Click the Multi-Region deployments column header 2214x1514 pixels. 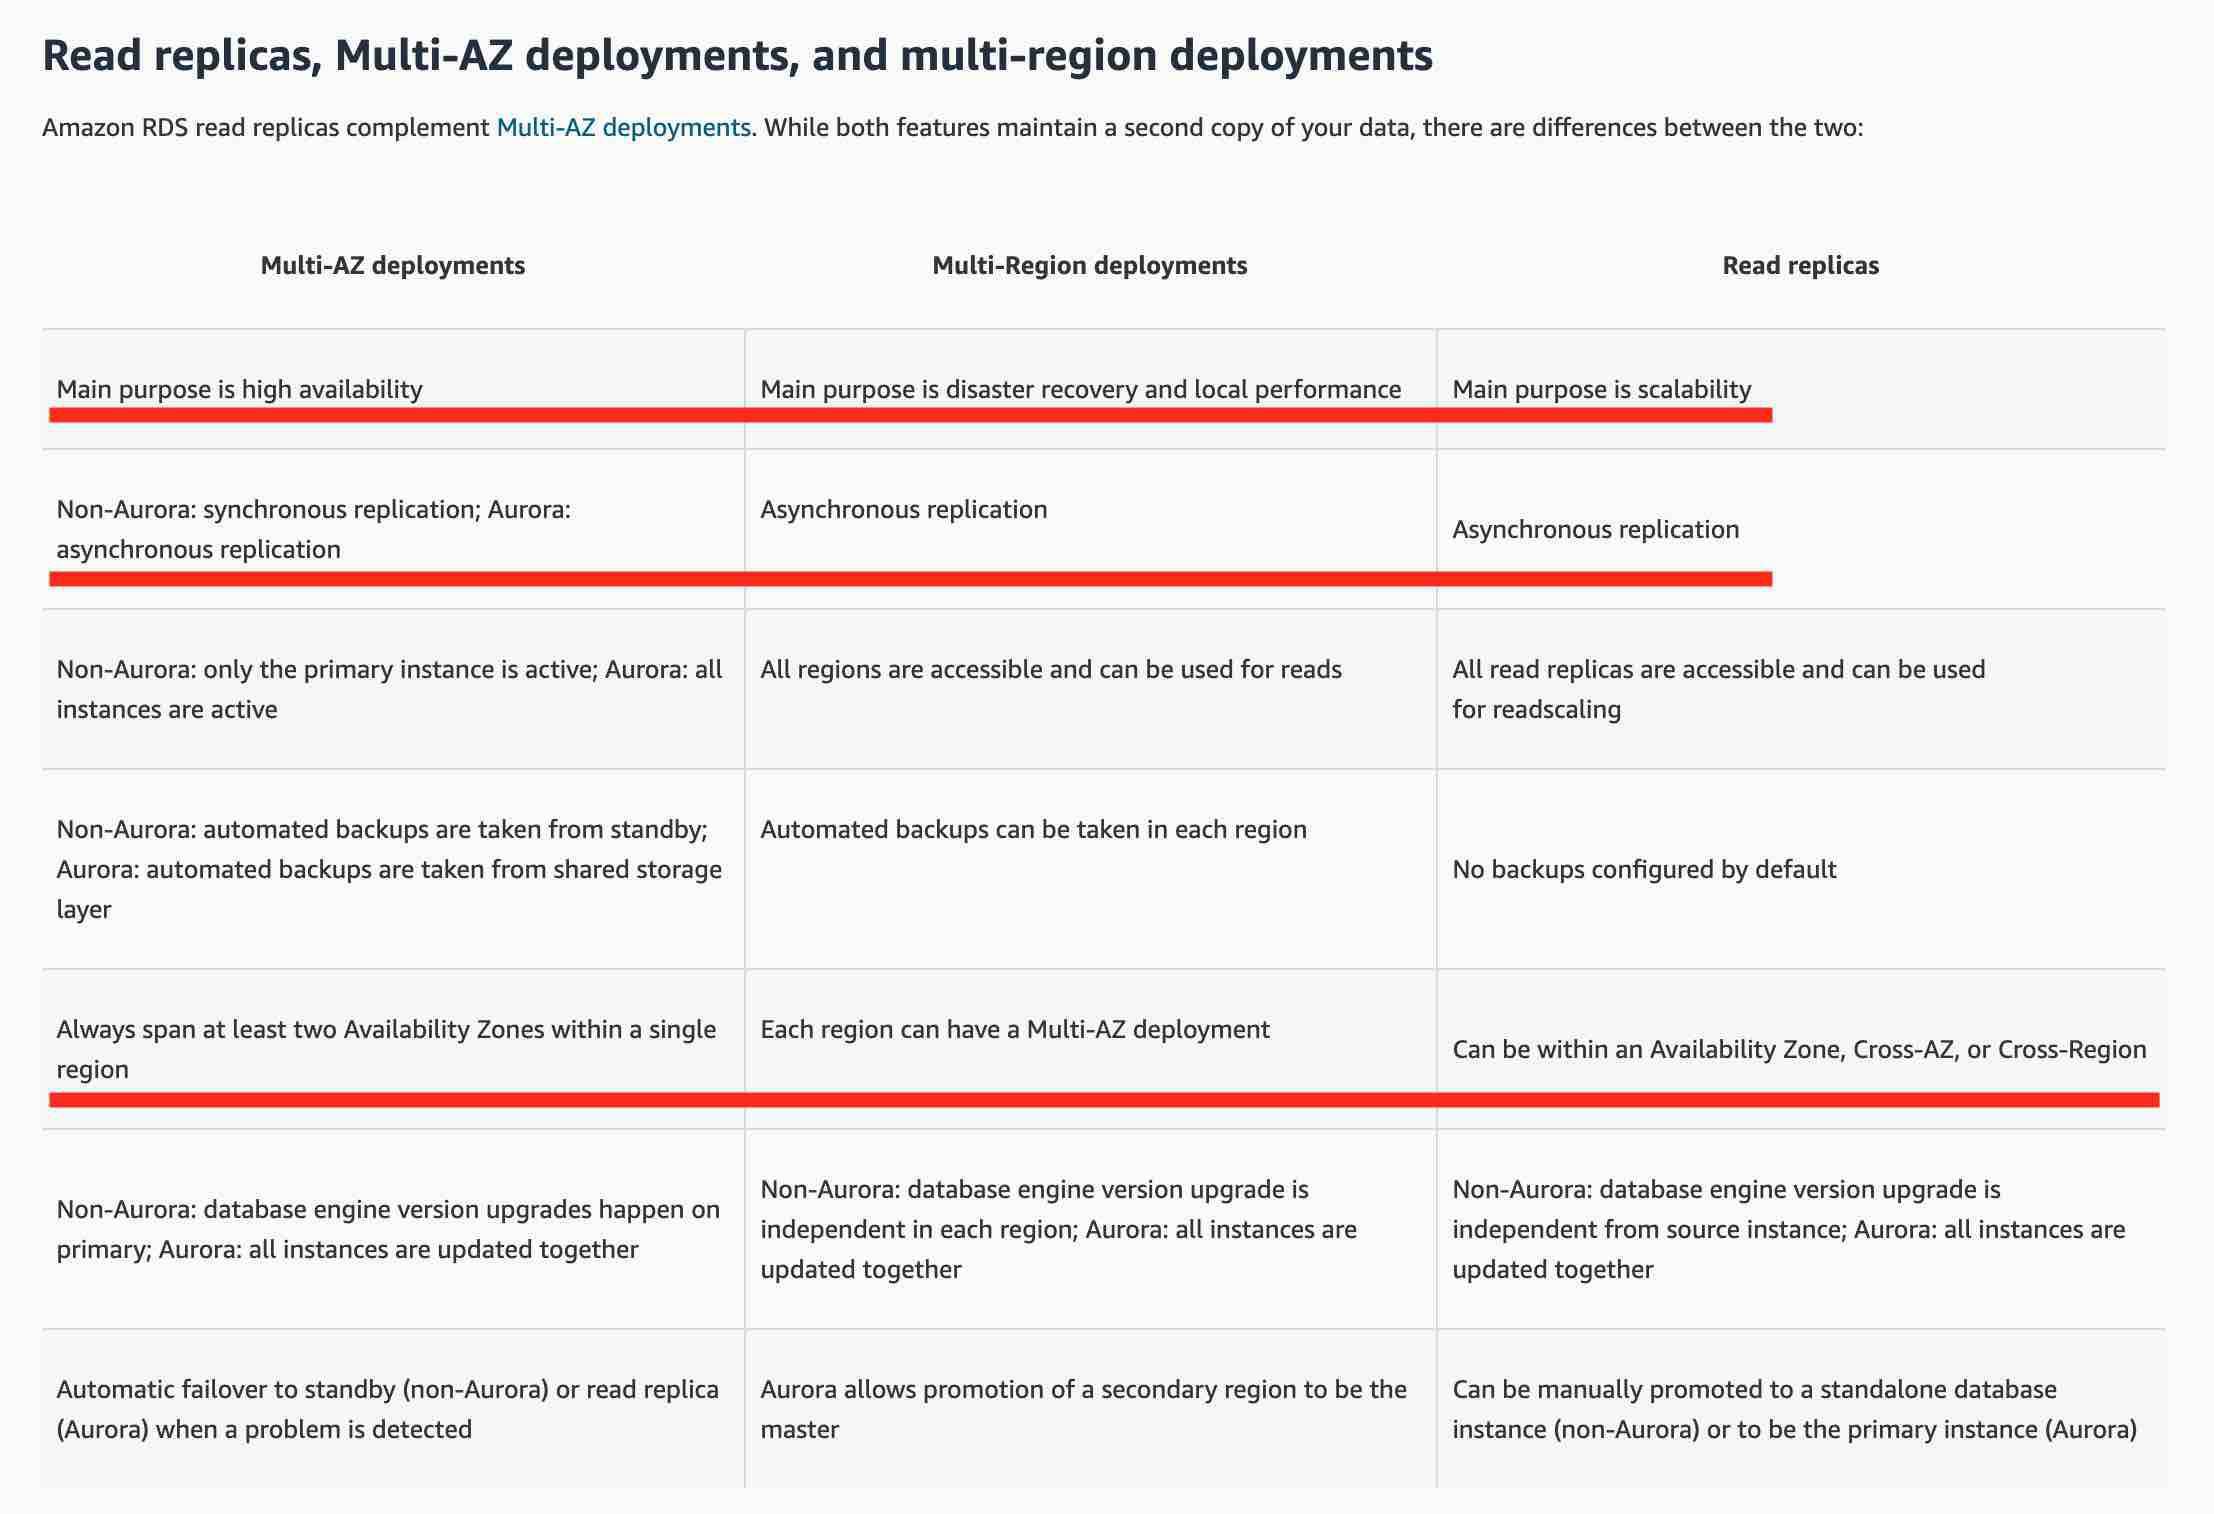pos(1089,266)
